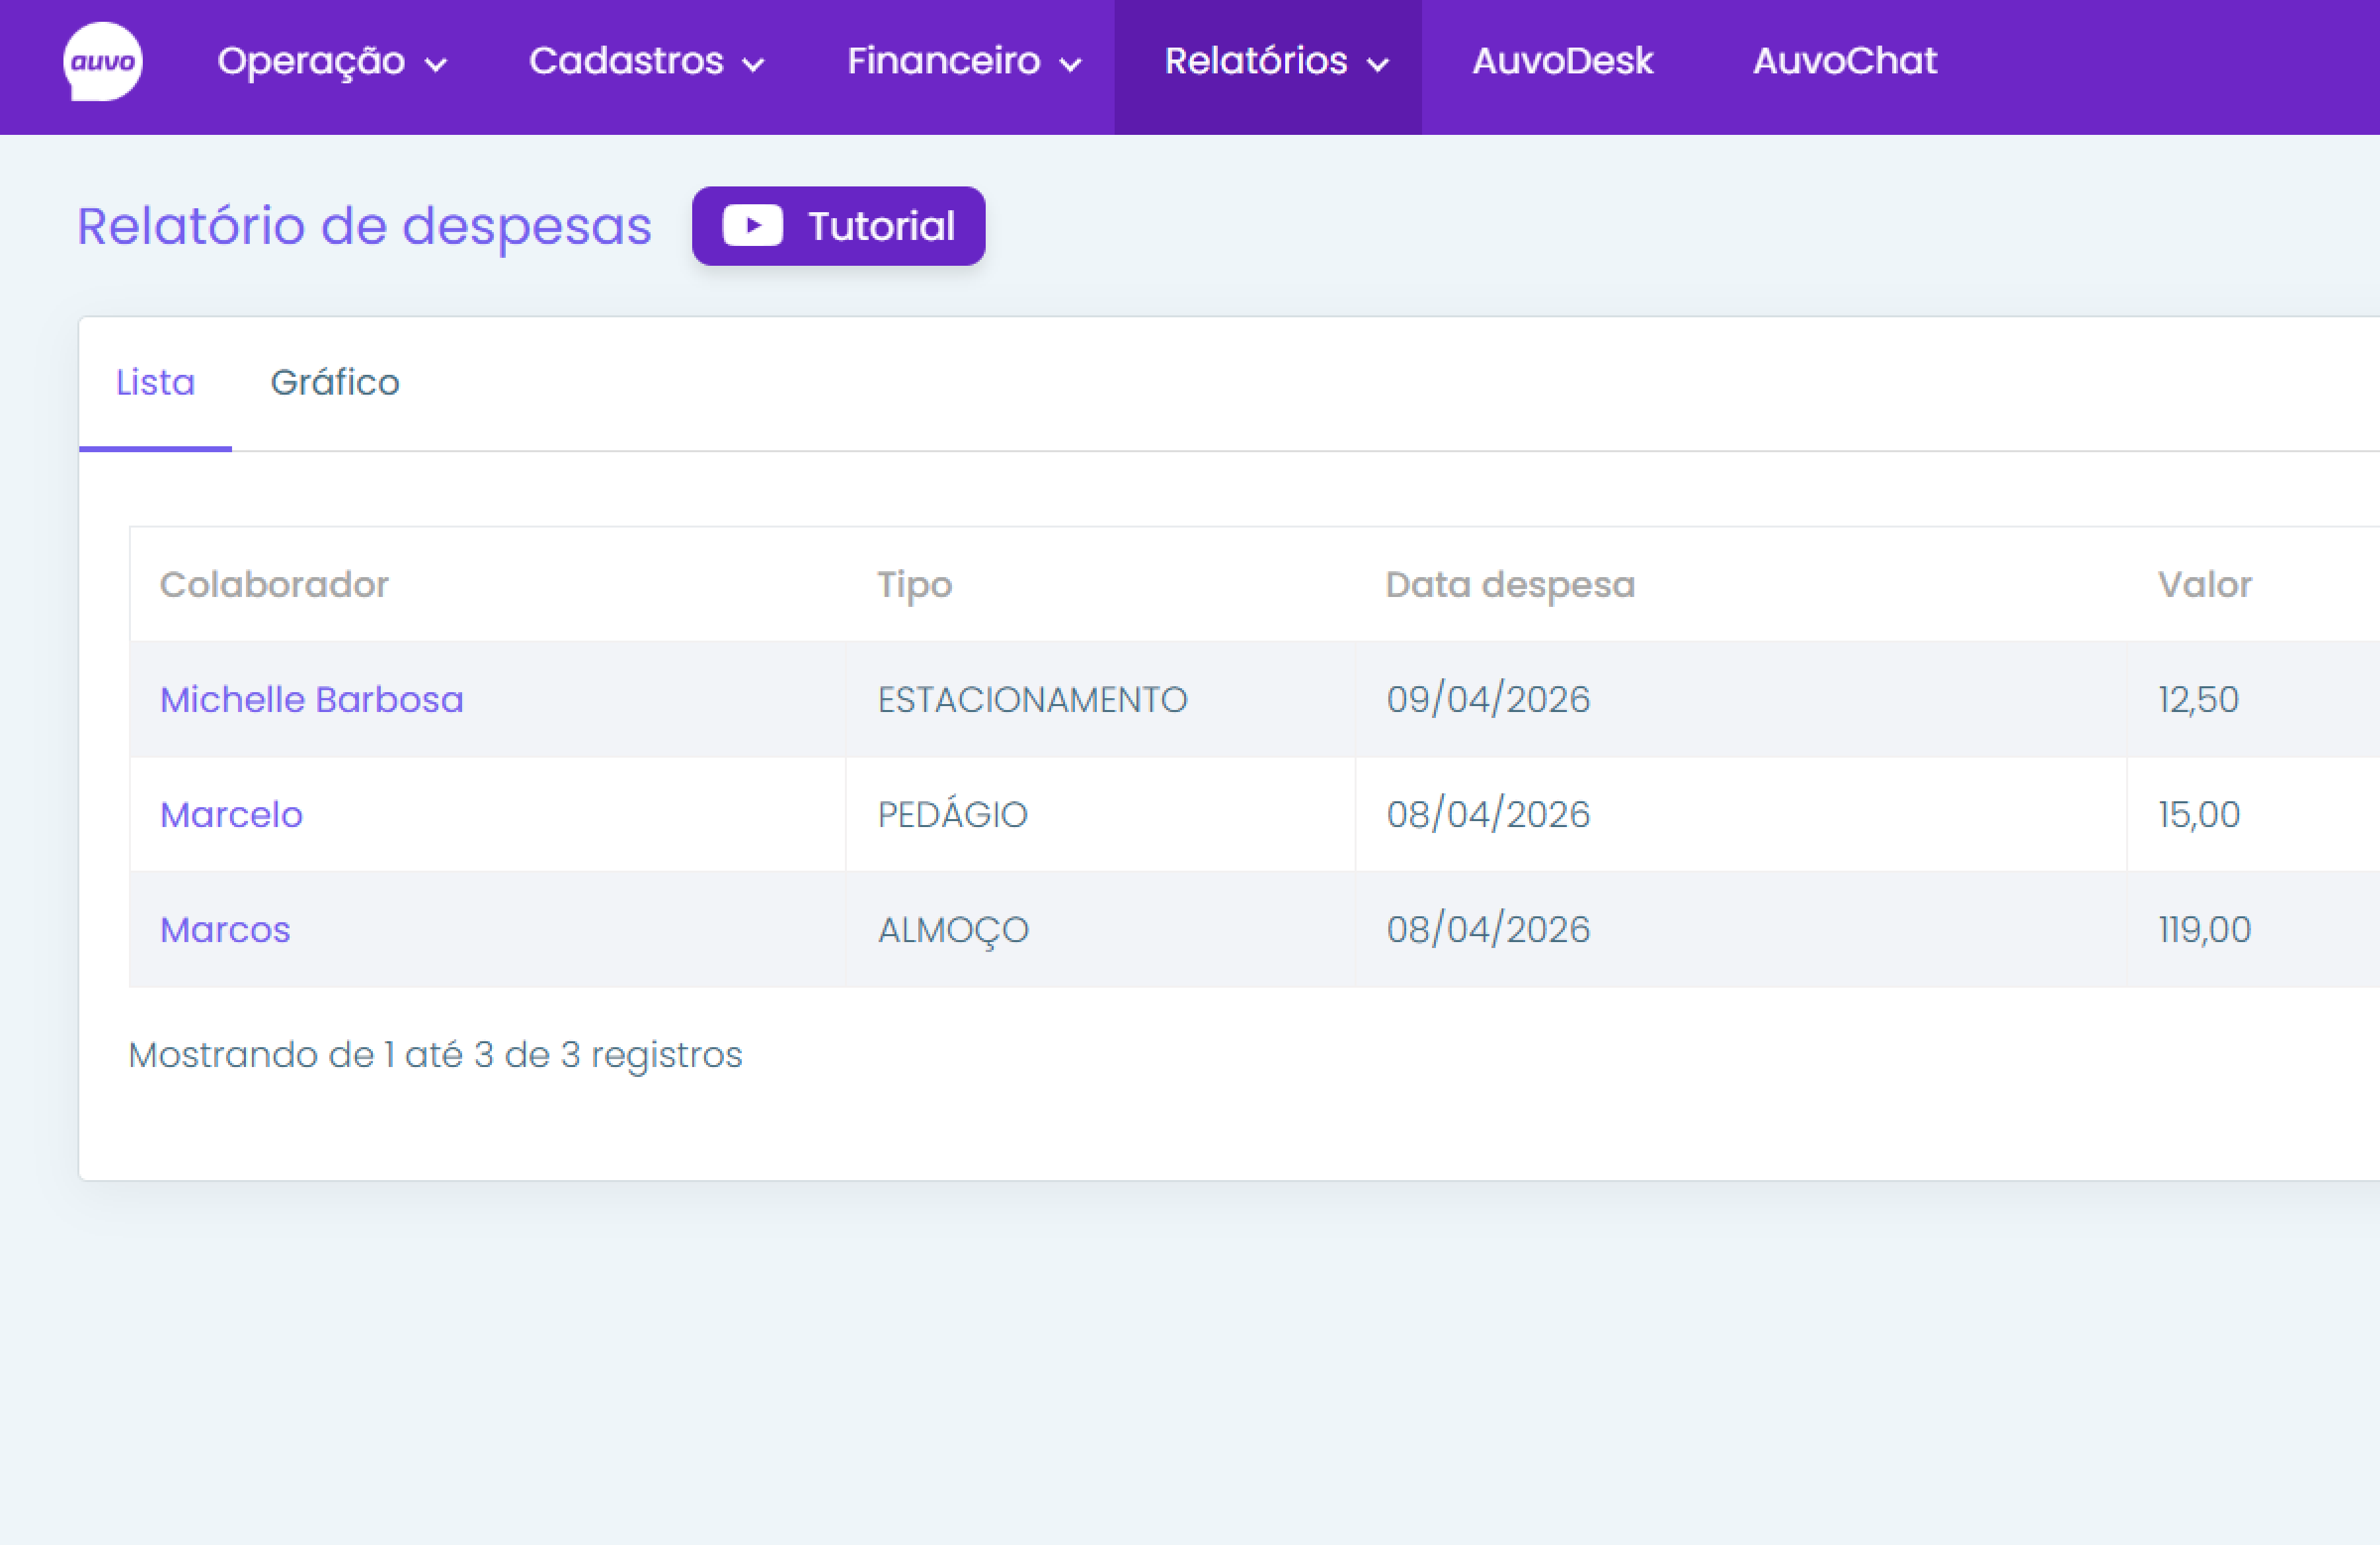Click the 119,00 value cell
The width and height of the screenshot is (2380, 1545).
click(x=2204, y=930)
